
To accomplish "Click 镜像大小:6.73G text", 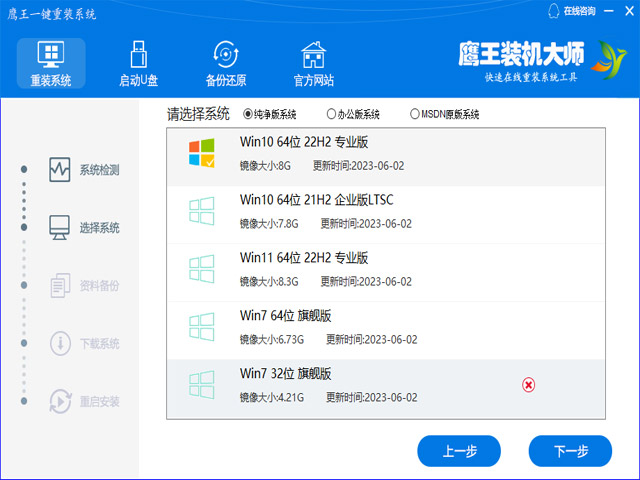I will [x=272, y=340].
